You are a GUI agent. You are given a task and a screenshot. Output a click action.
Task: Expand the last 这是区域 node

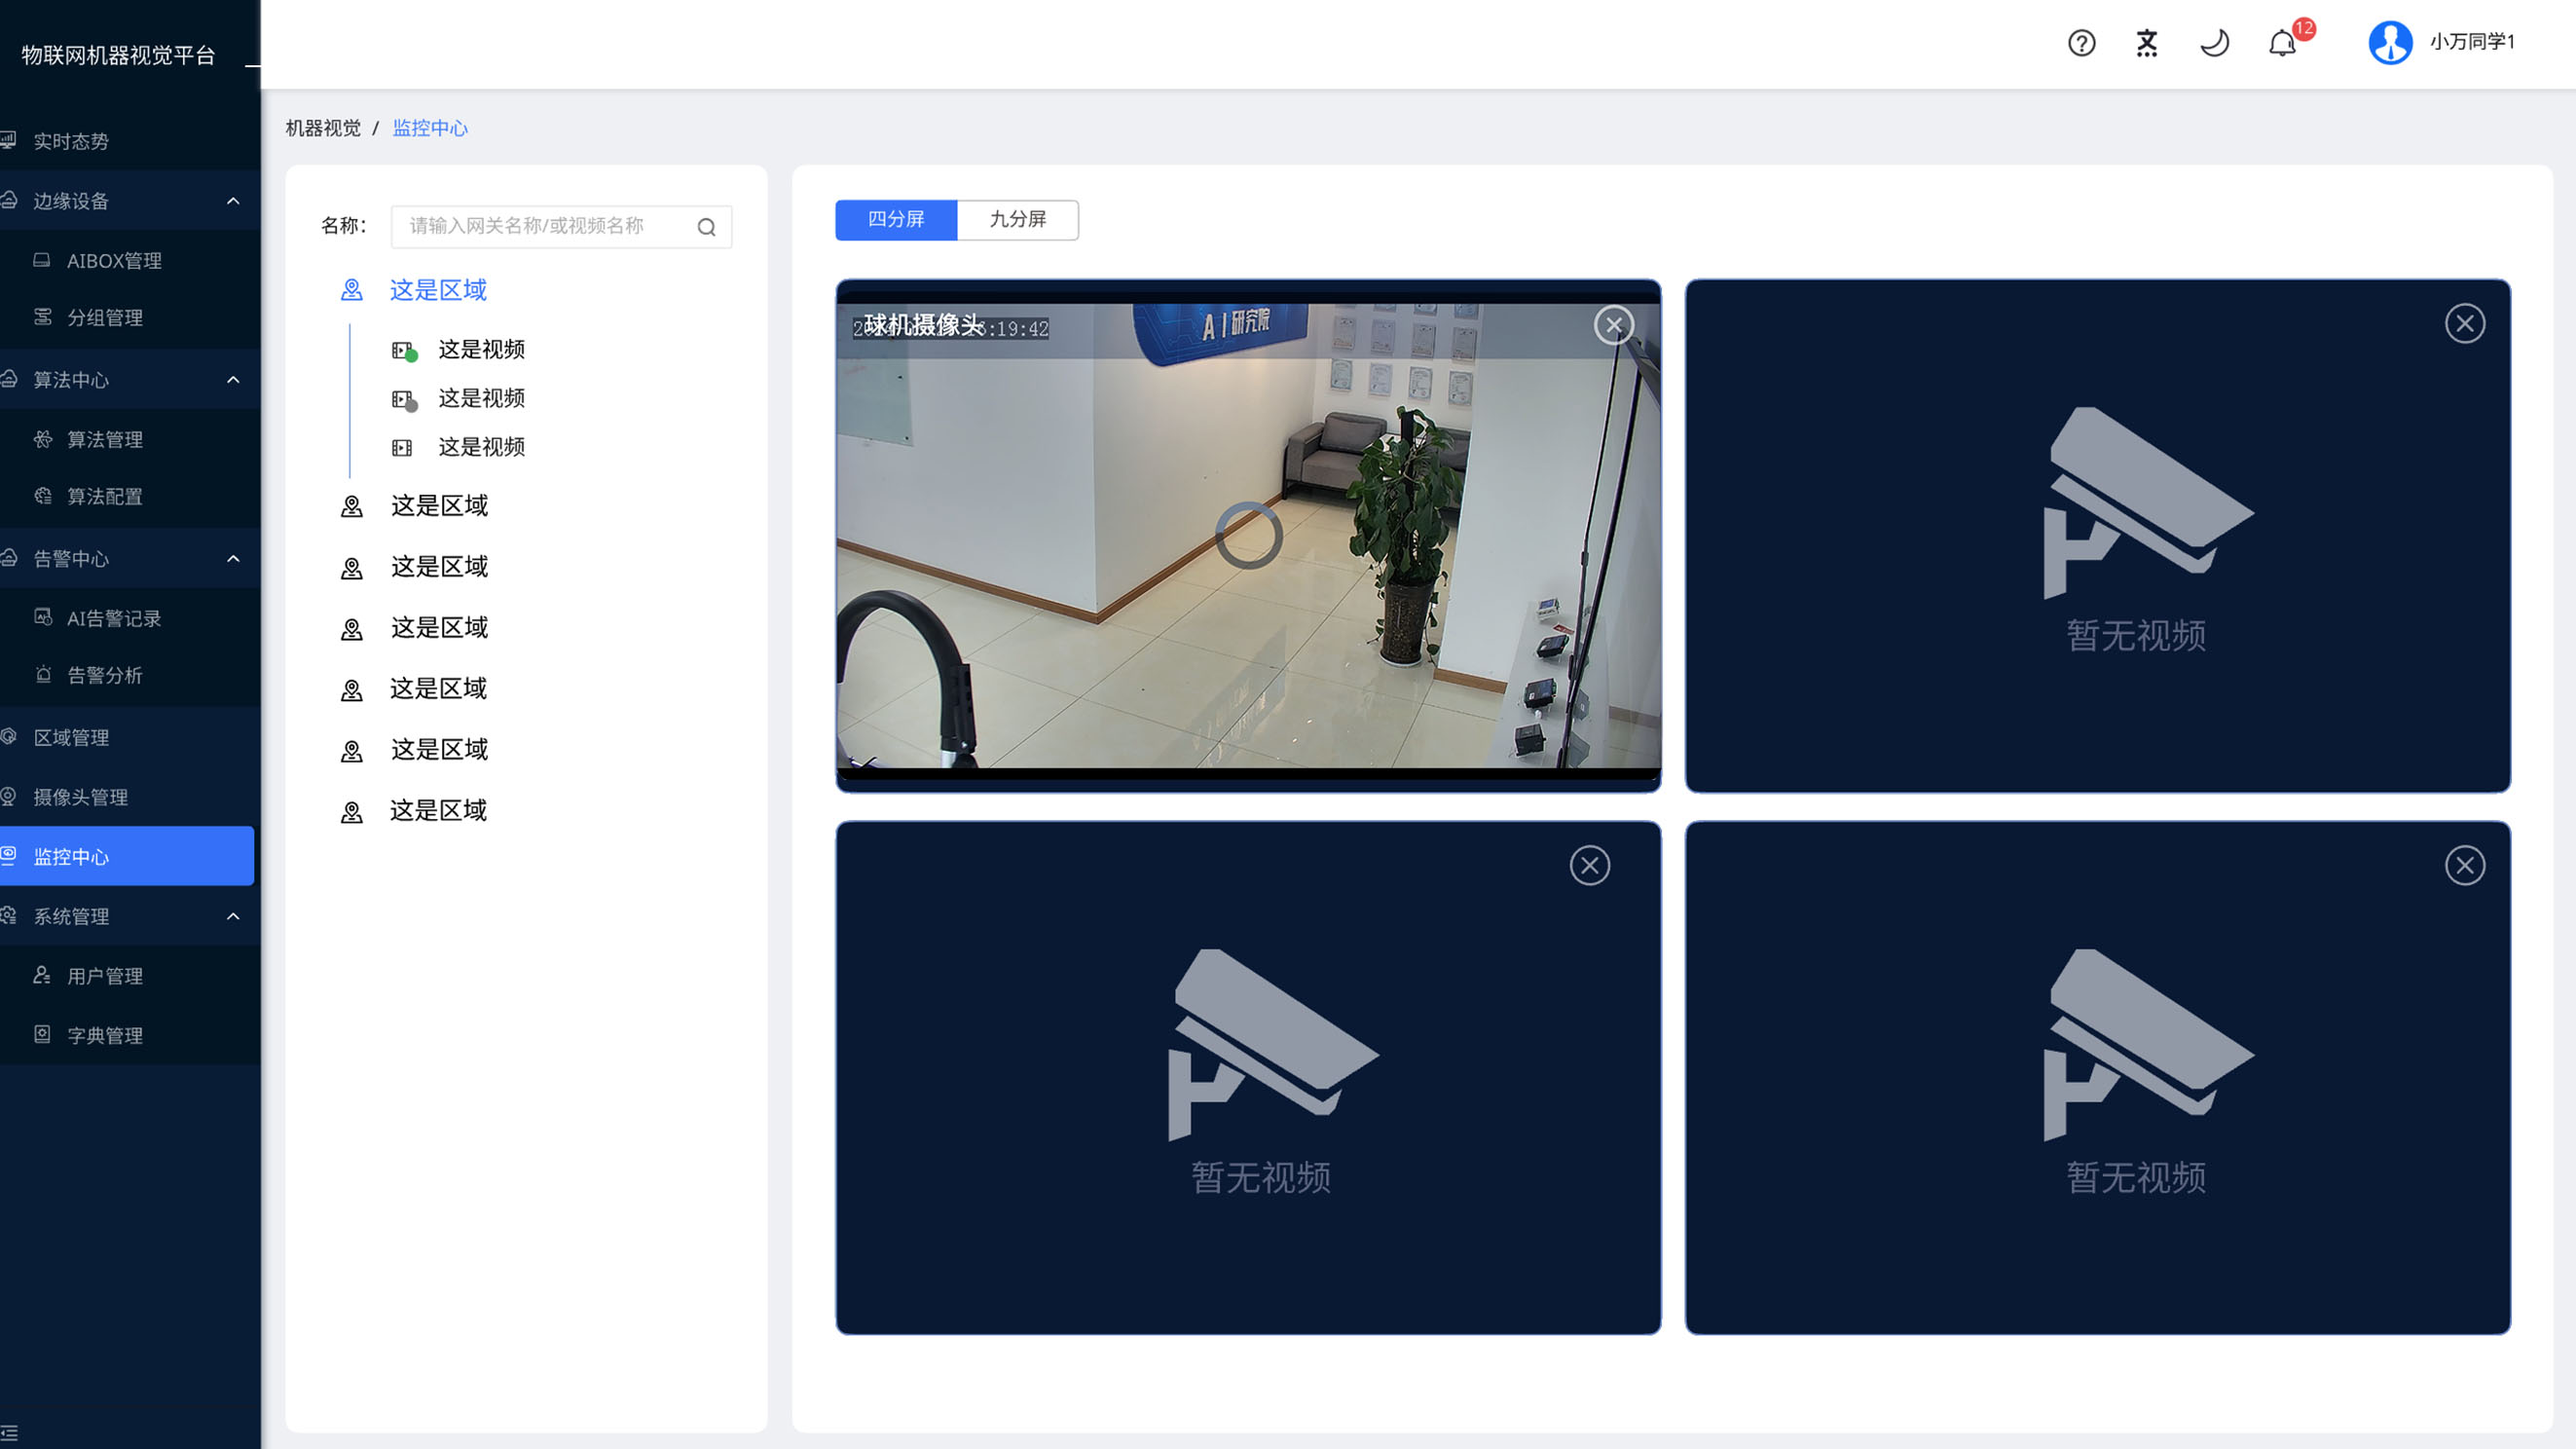438,811
